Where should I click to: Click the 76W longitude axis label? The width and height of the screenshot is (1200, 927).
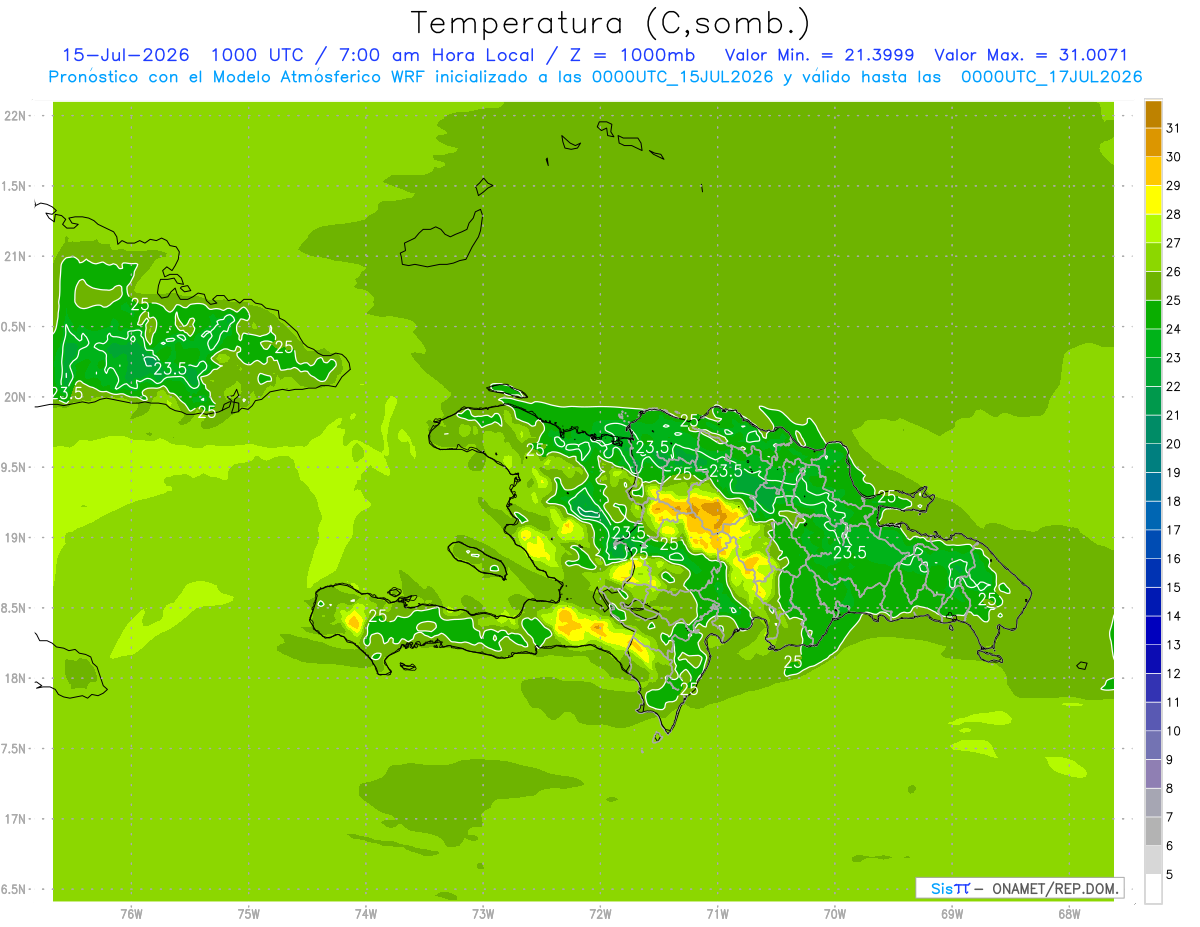point(131,914)
